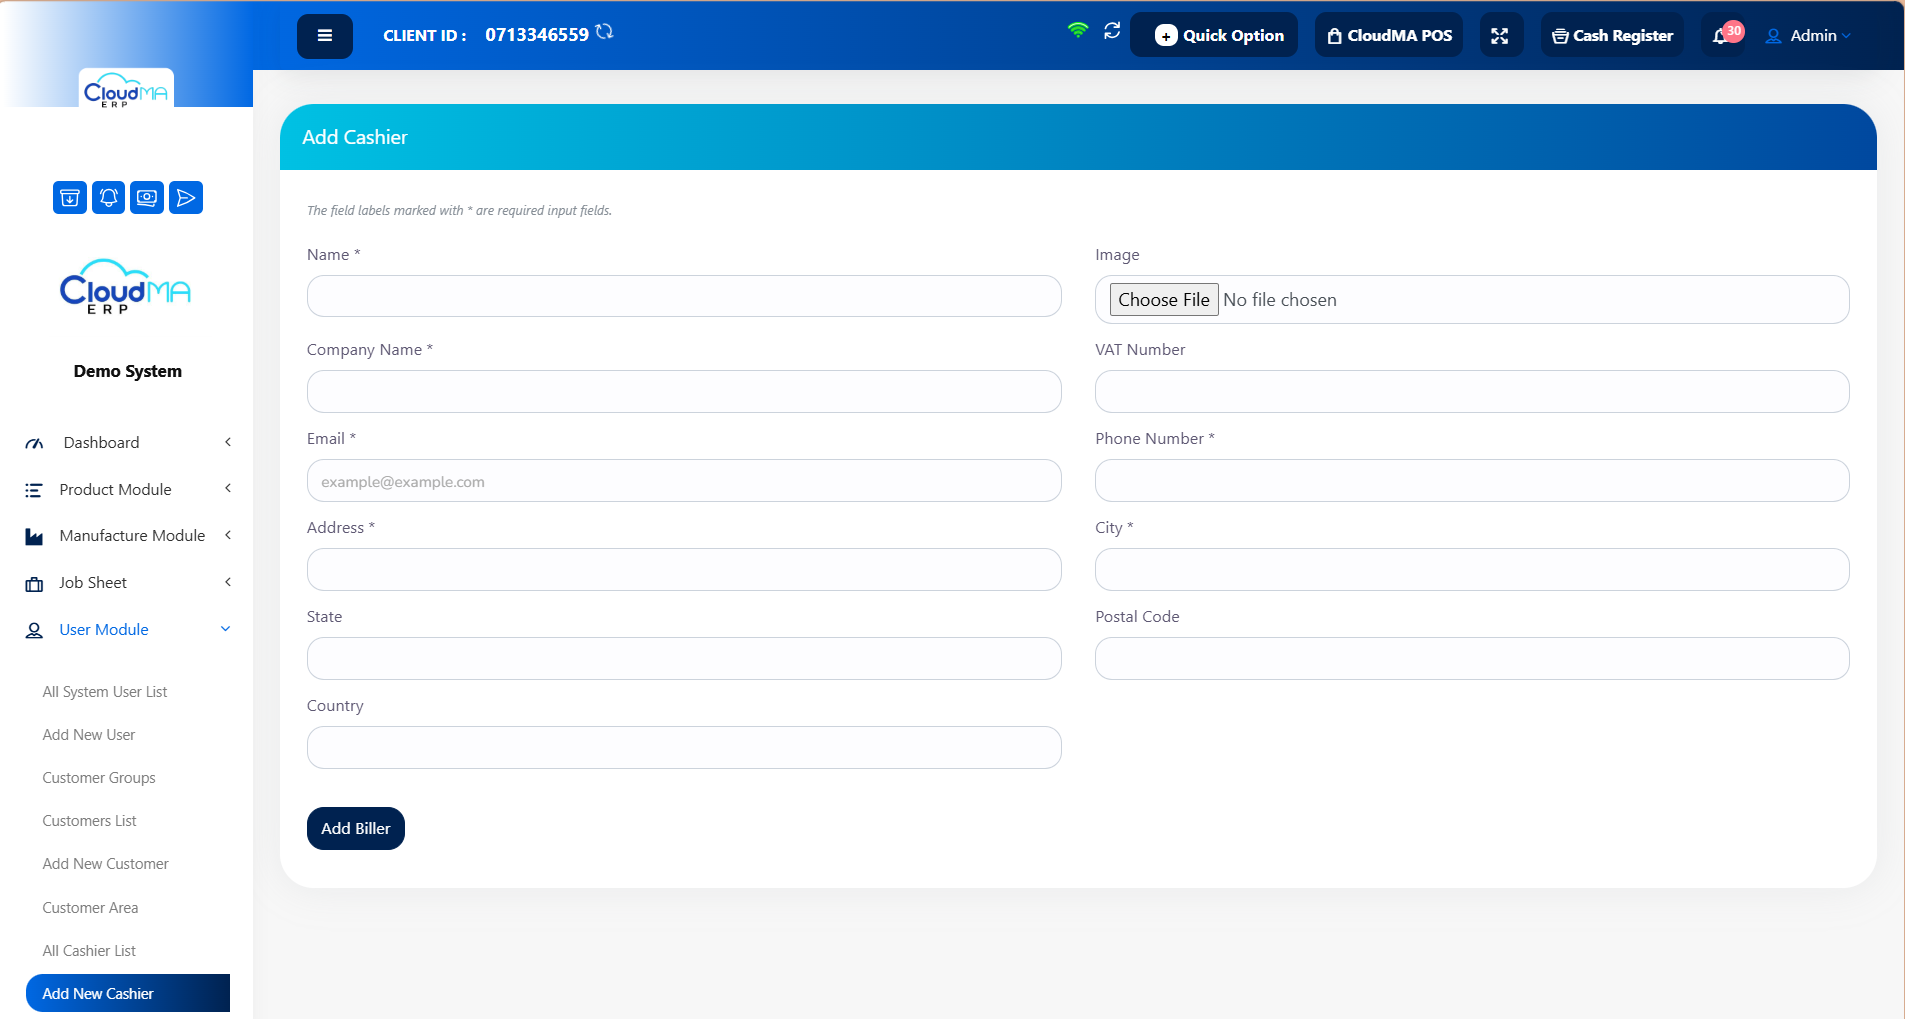Viewport: 1905px width, 1019px height.
Task: Expand the Product Module chevron
Action: click(x=228, y=489)
